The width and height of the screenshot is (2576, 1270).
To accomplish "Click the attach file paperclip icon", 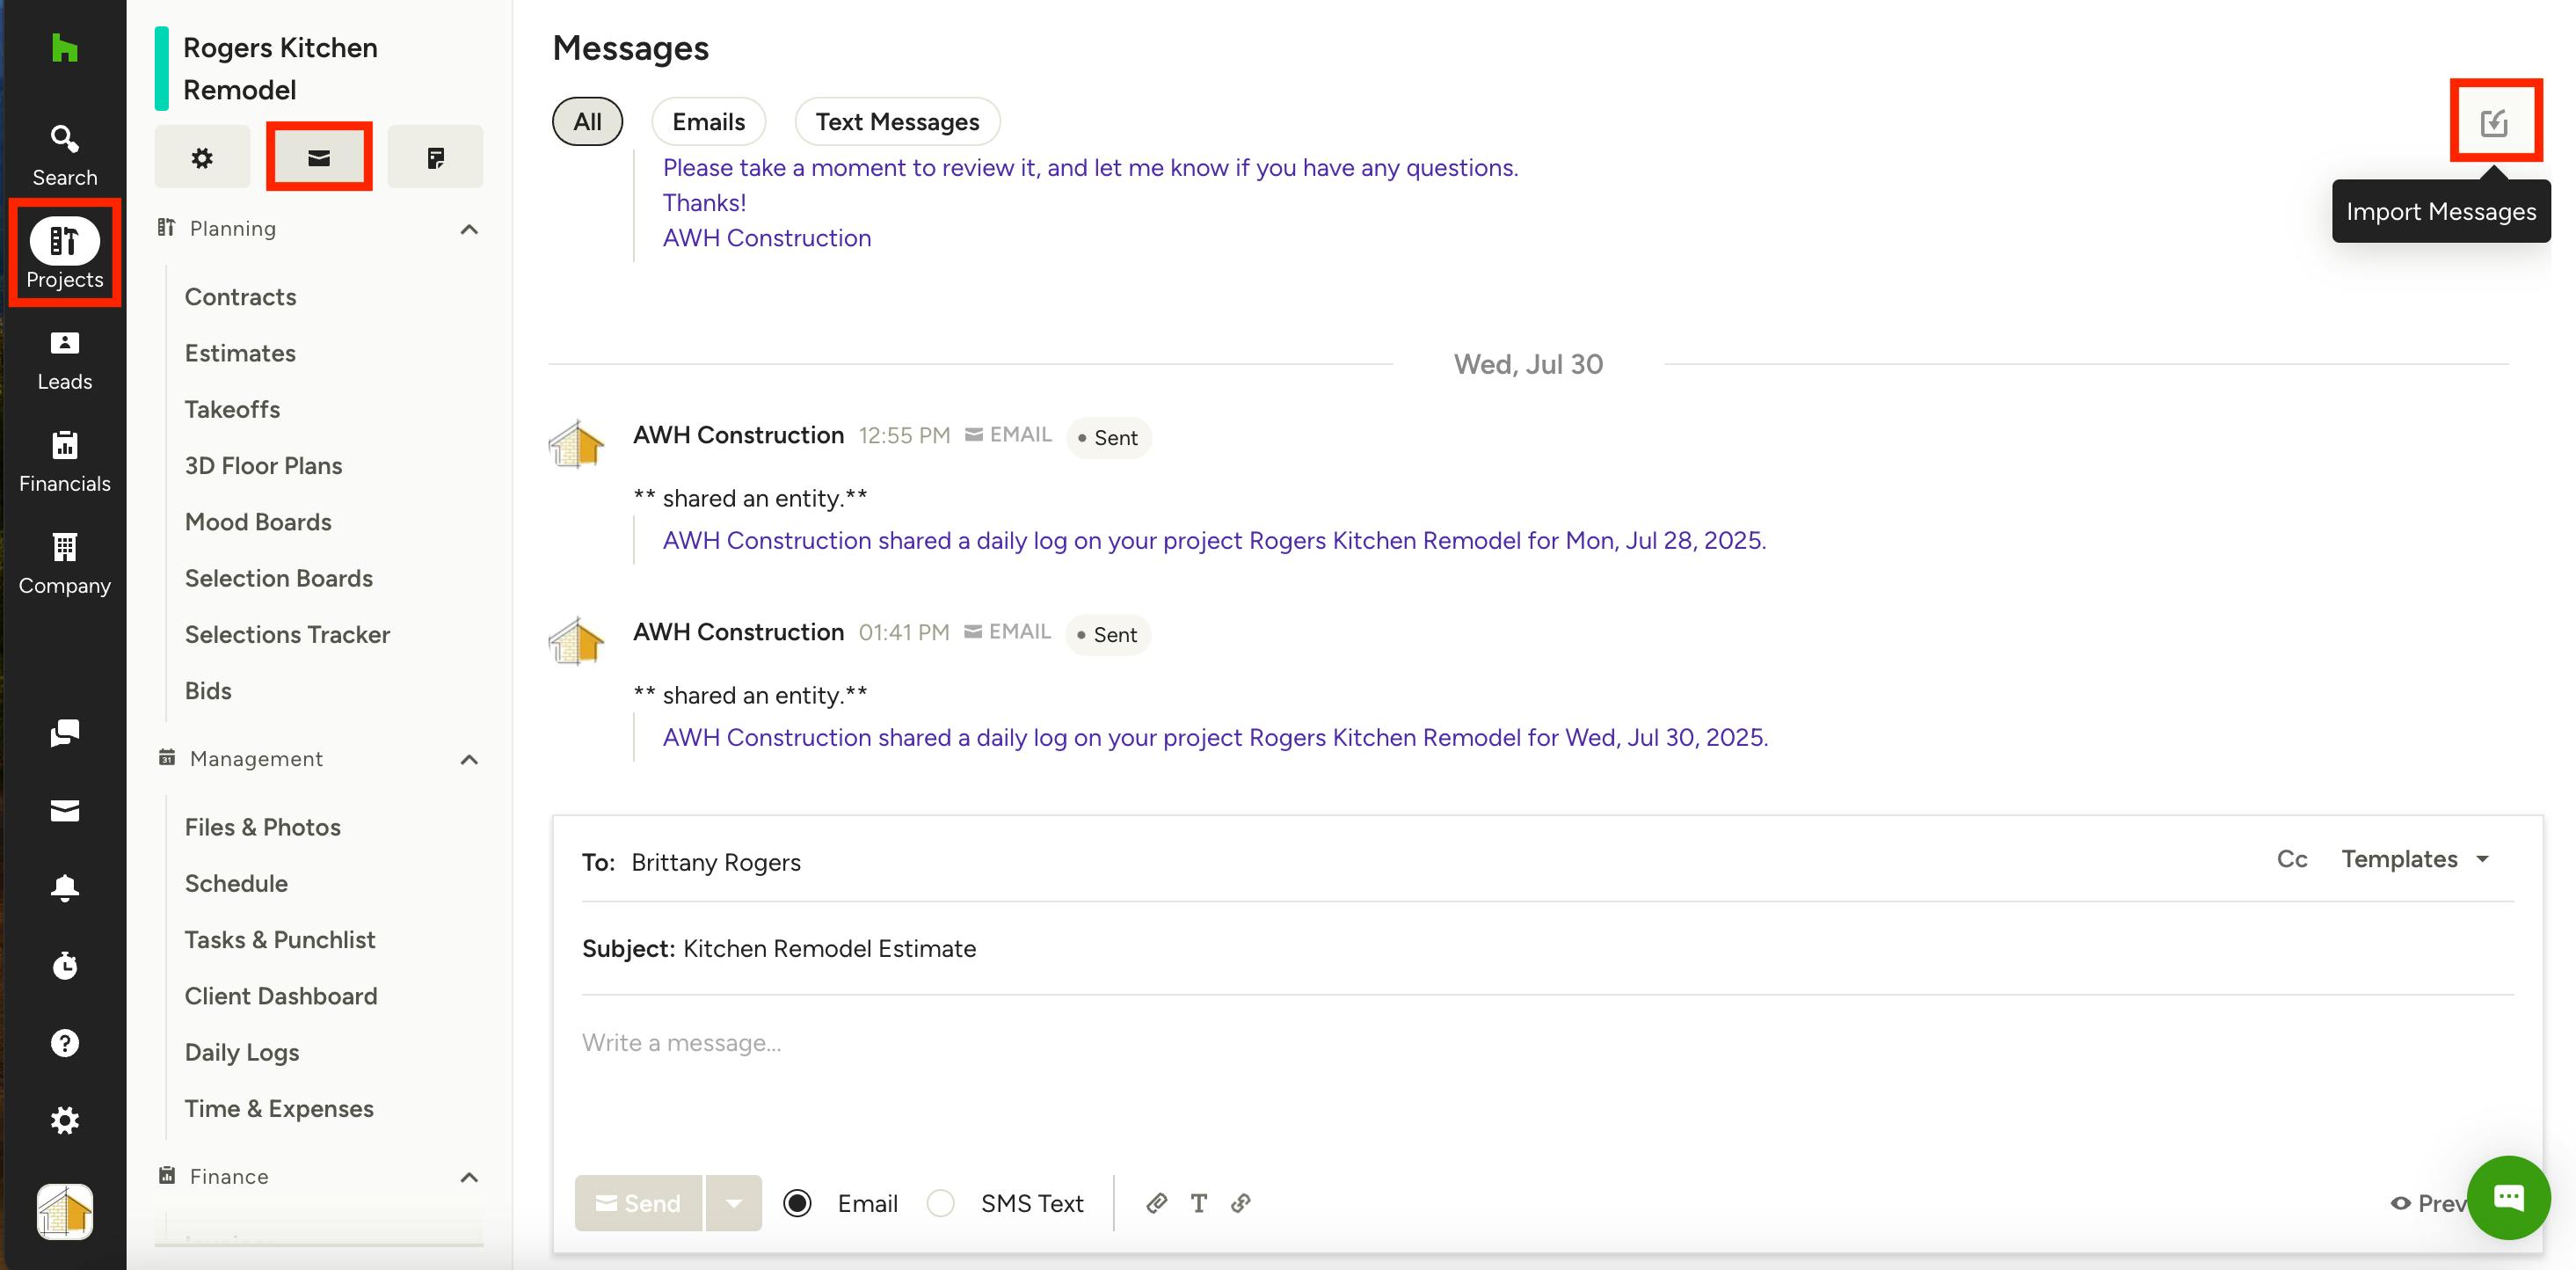I will tap(1156, 1203).
